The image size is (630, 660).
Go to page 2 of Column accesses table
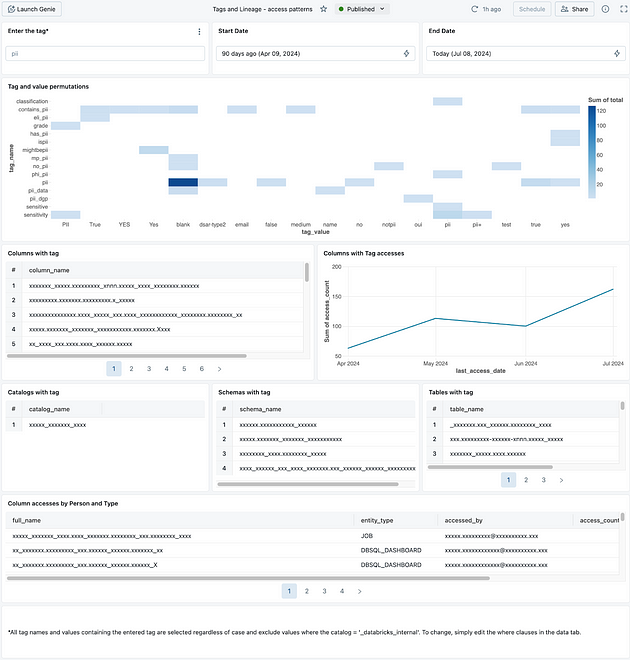[307, 591]
